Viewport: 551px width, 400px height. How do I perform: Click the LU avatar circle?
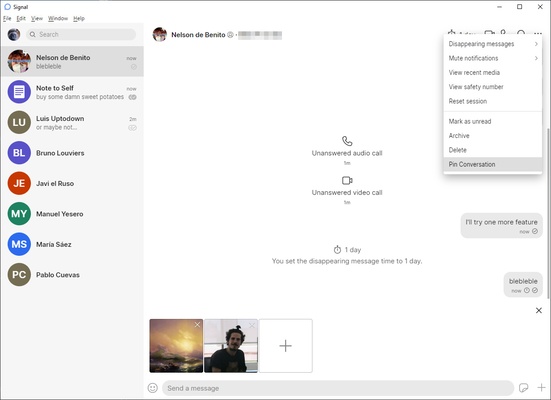(19, 122)
